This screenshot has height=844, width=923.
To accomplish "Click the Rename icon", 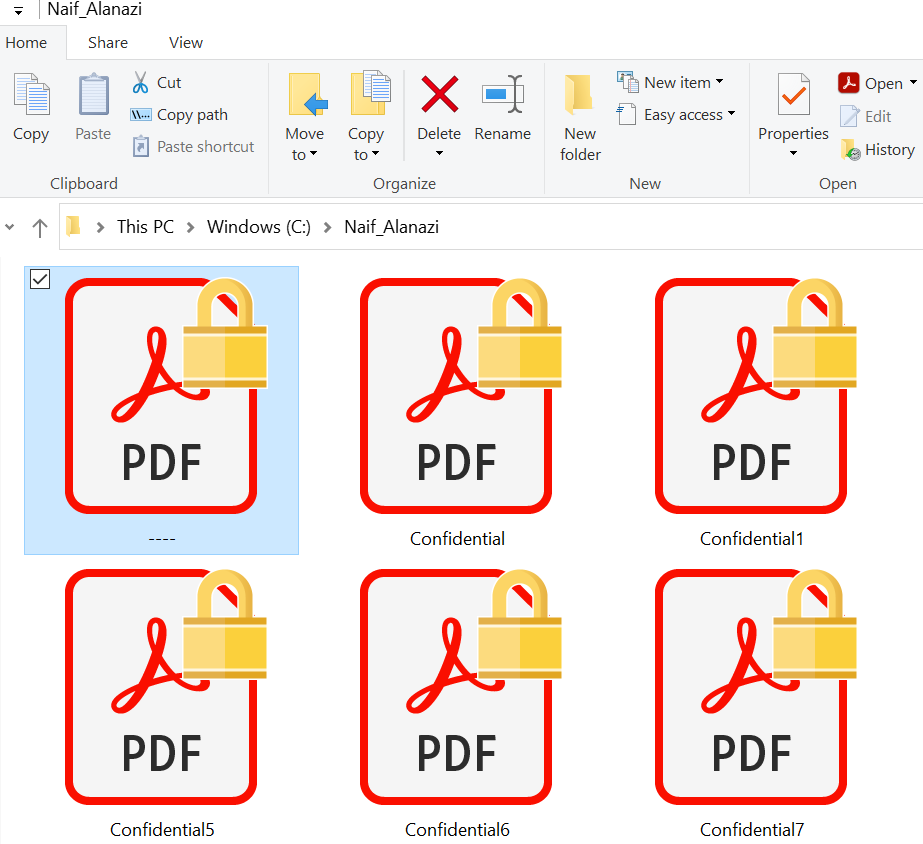I will 503,94.
